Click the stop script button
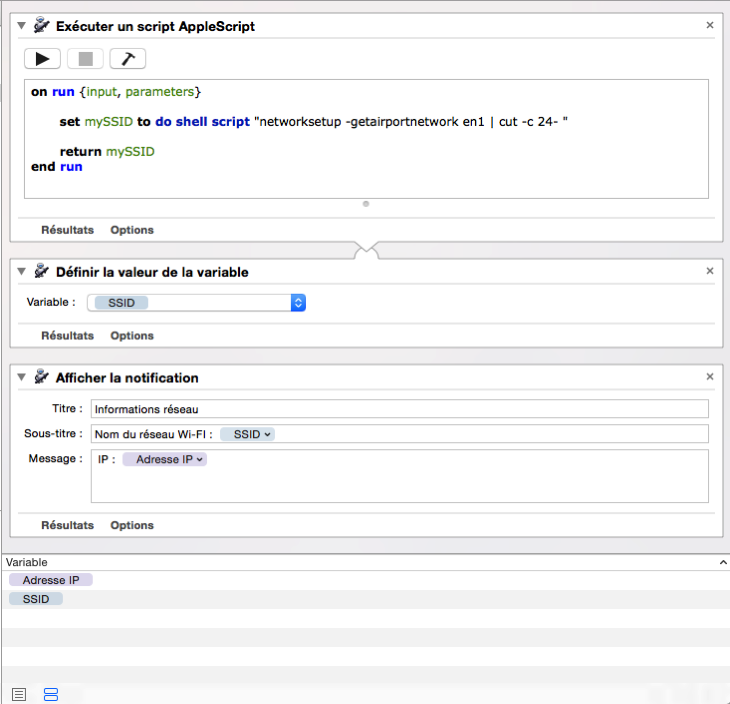 coord(85,59)
